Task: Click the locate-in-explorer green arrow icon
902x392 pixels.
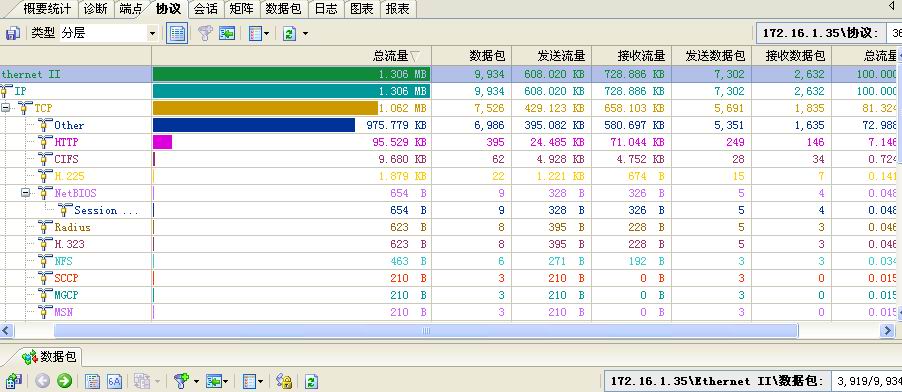Action: coord(227,33)
